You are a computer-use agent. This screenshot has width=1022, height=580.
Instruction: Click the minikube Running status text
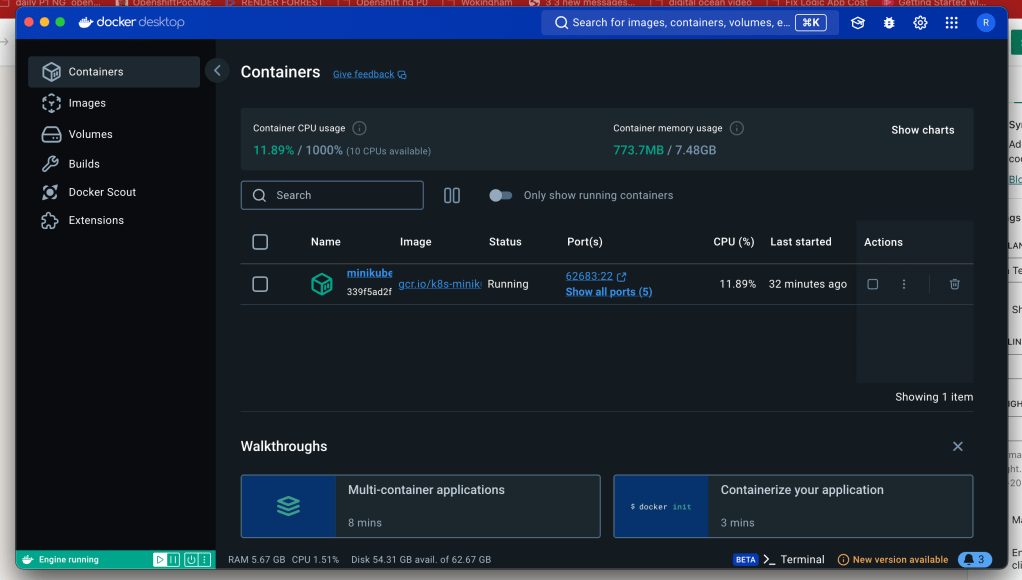(508, 284)
